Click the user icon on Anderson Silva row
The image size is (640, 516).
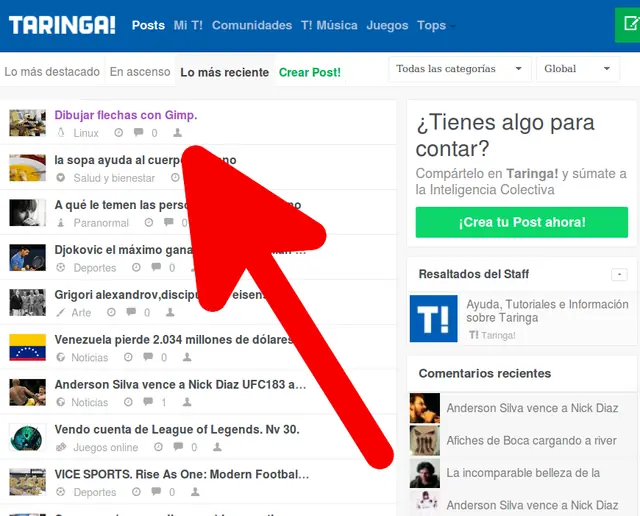[187, 402]
